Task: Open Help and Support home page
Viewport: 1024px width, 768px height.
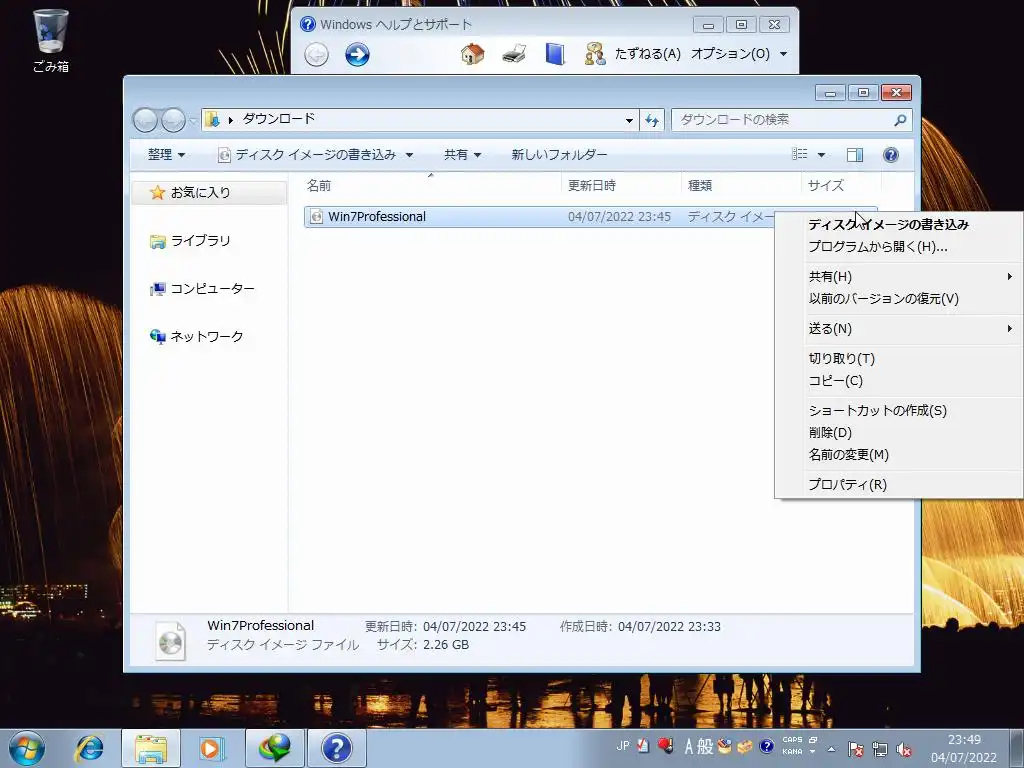Action: coord(472,54)
